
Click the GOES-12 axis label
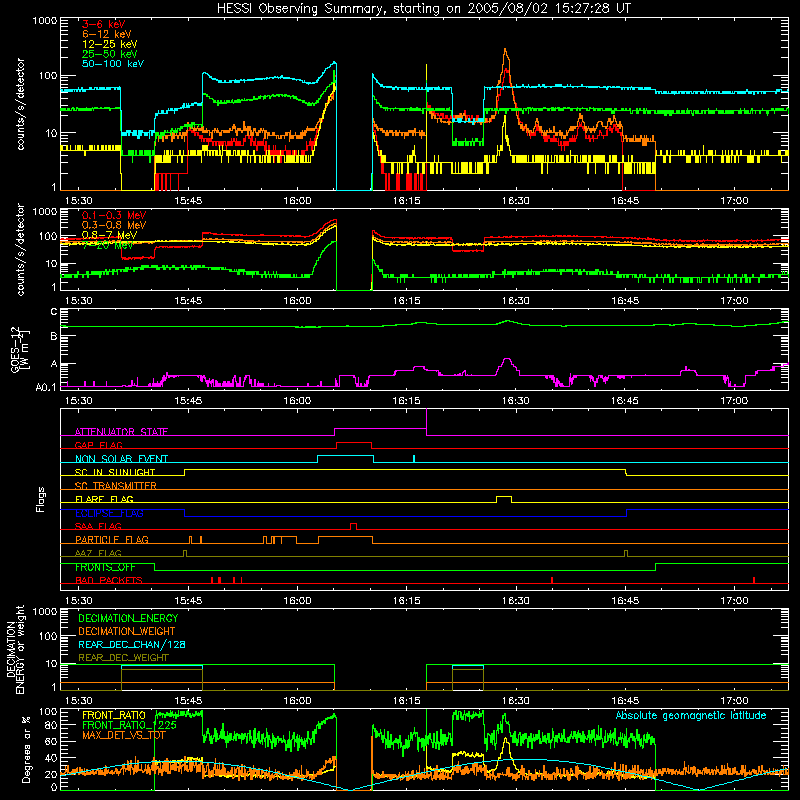pyautogui.click(x=20, y=349)
